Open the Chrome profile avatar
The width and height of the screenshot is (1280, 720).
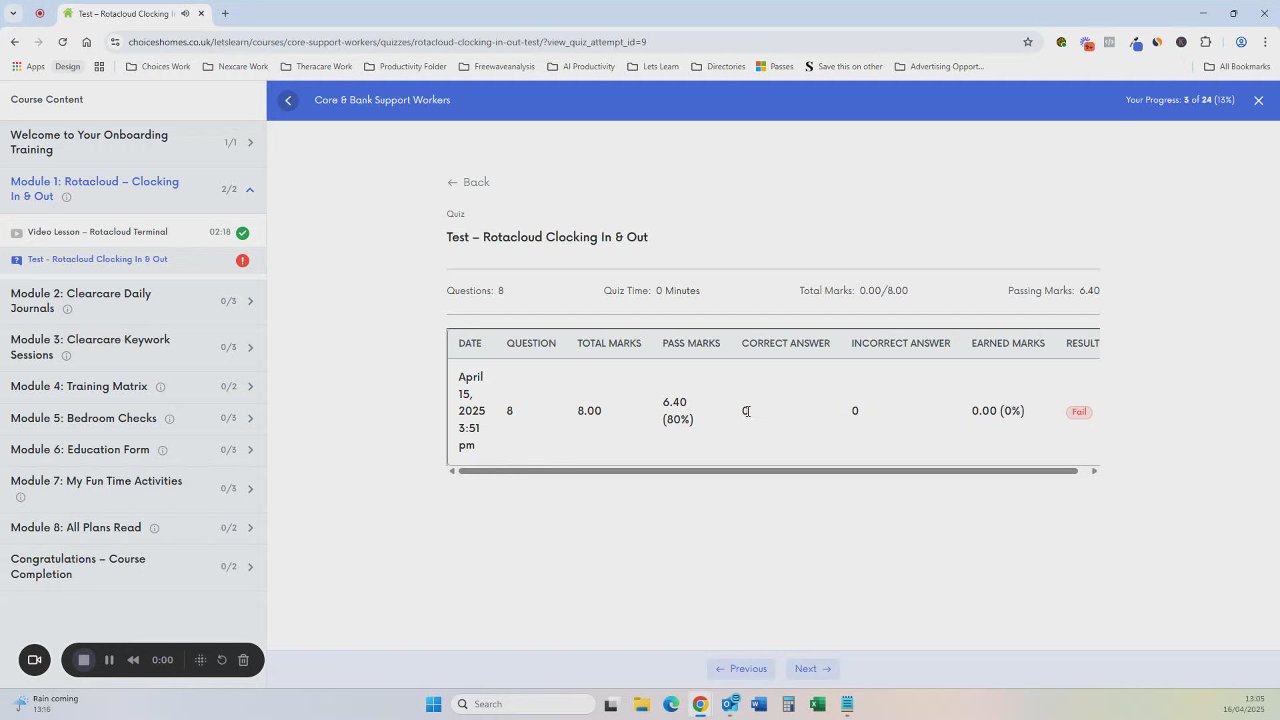tap(1241, 42)
